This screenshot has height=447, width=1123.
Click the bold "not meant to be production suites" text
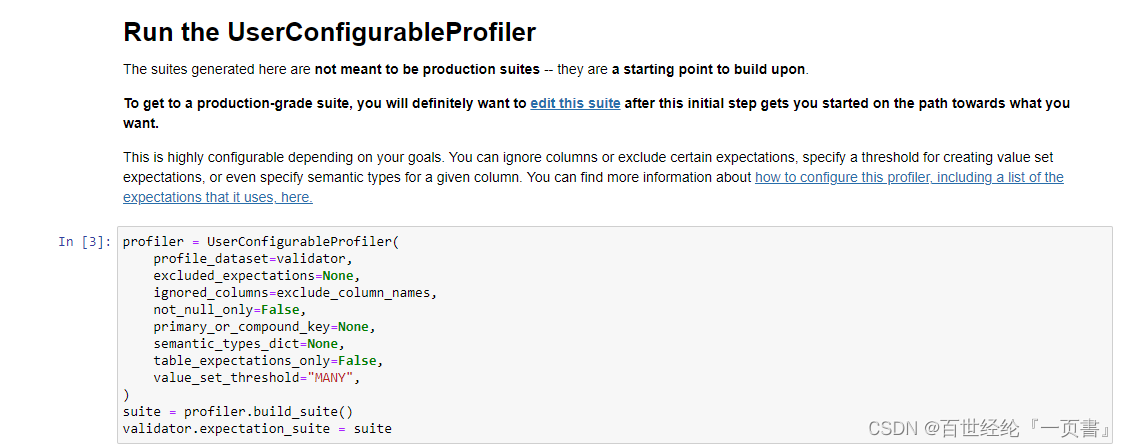pyautogui.click(x=427, y=69)
